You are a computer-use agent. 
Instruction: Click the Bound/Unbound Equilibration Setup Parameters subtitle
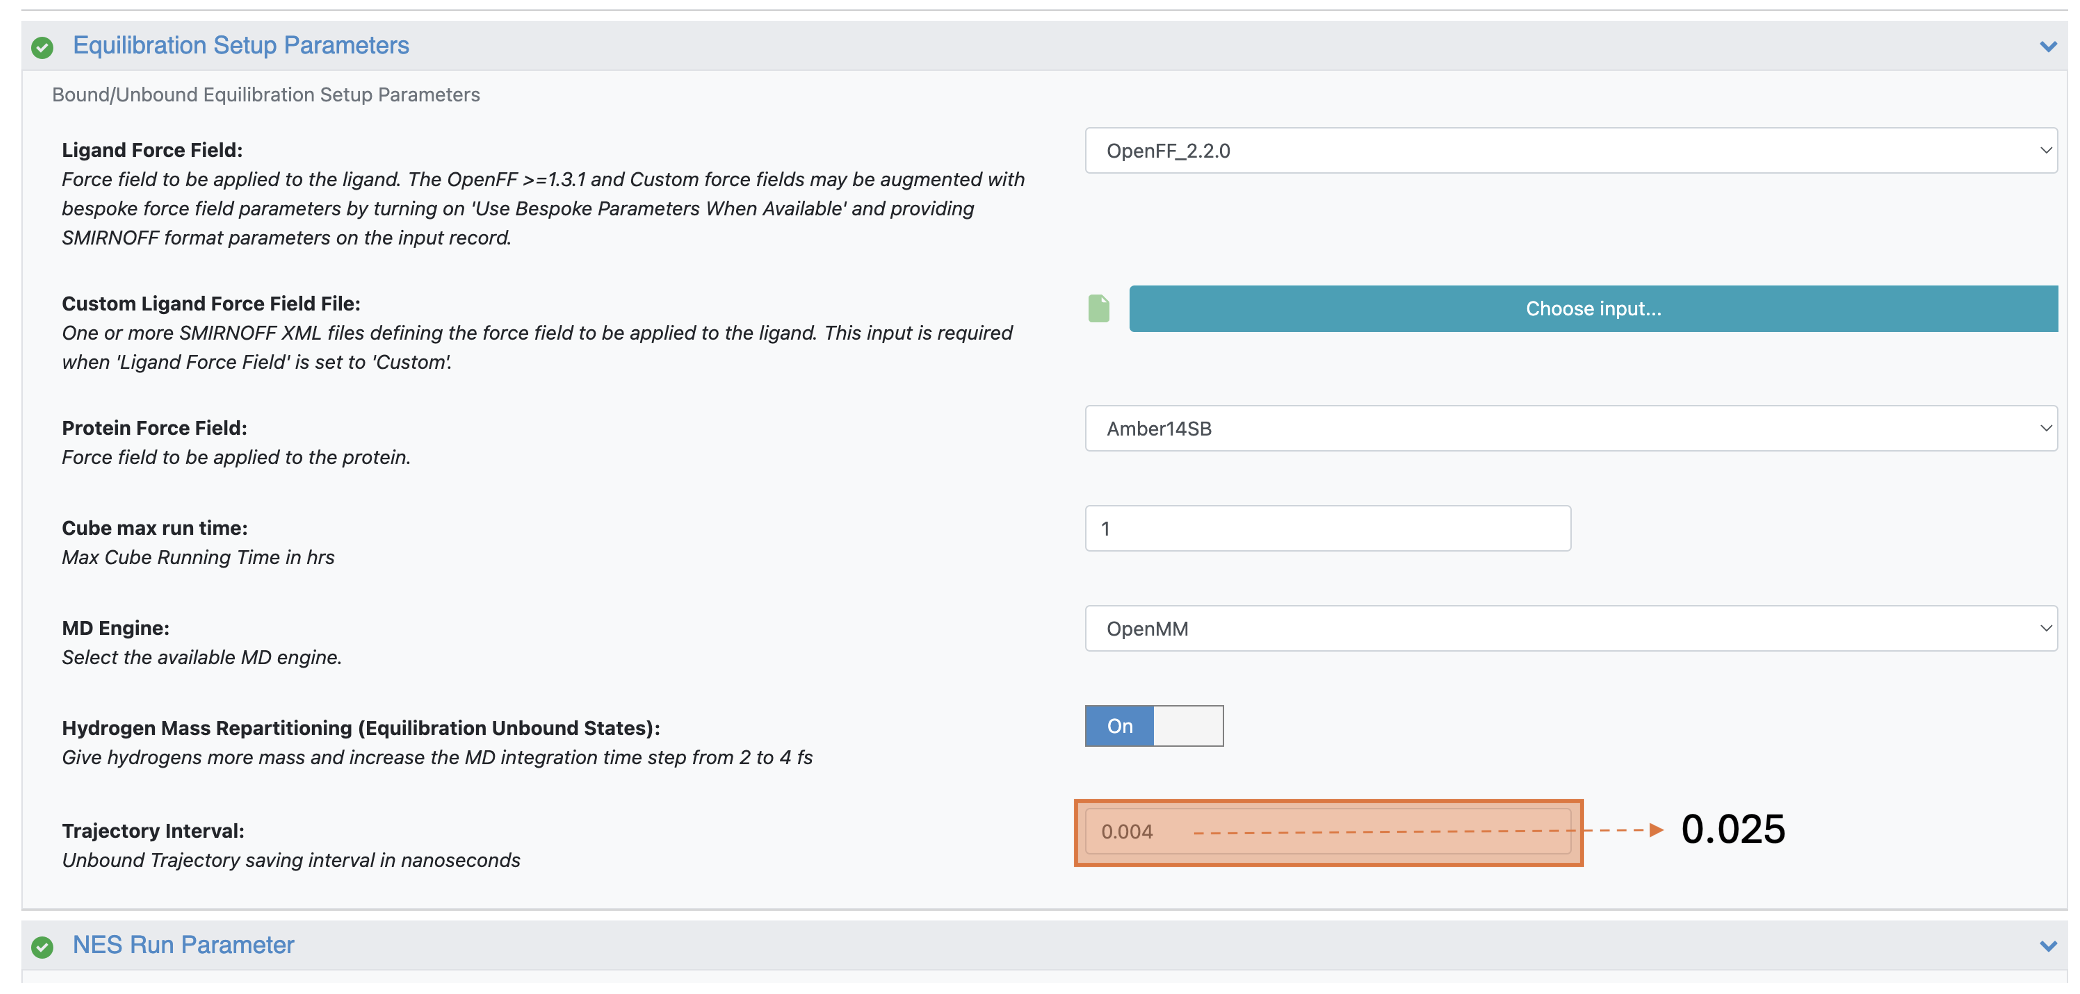click(266, 95)
